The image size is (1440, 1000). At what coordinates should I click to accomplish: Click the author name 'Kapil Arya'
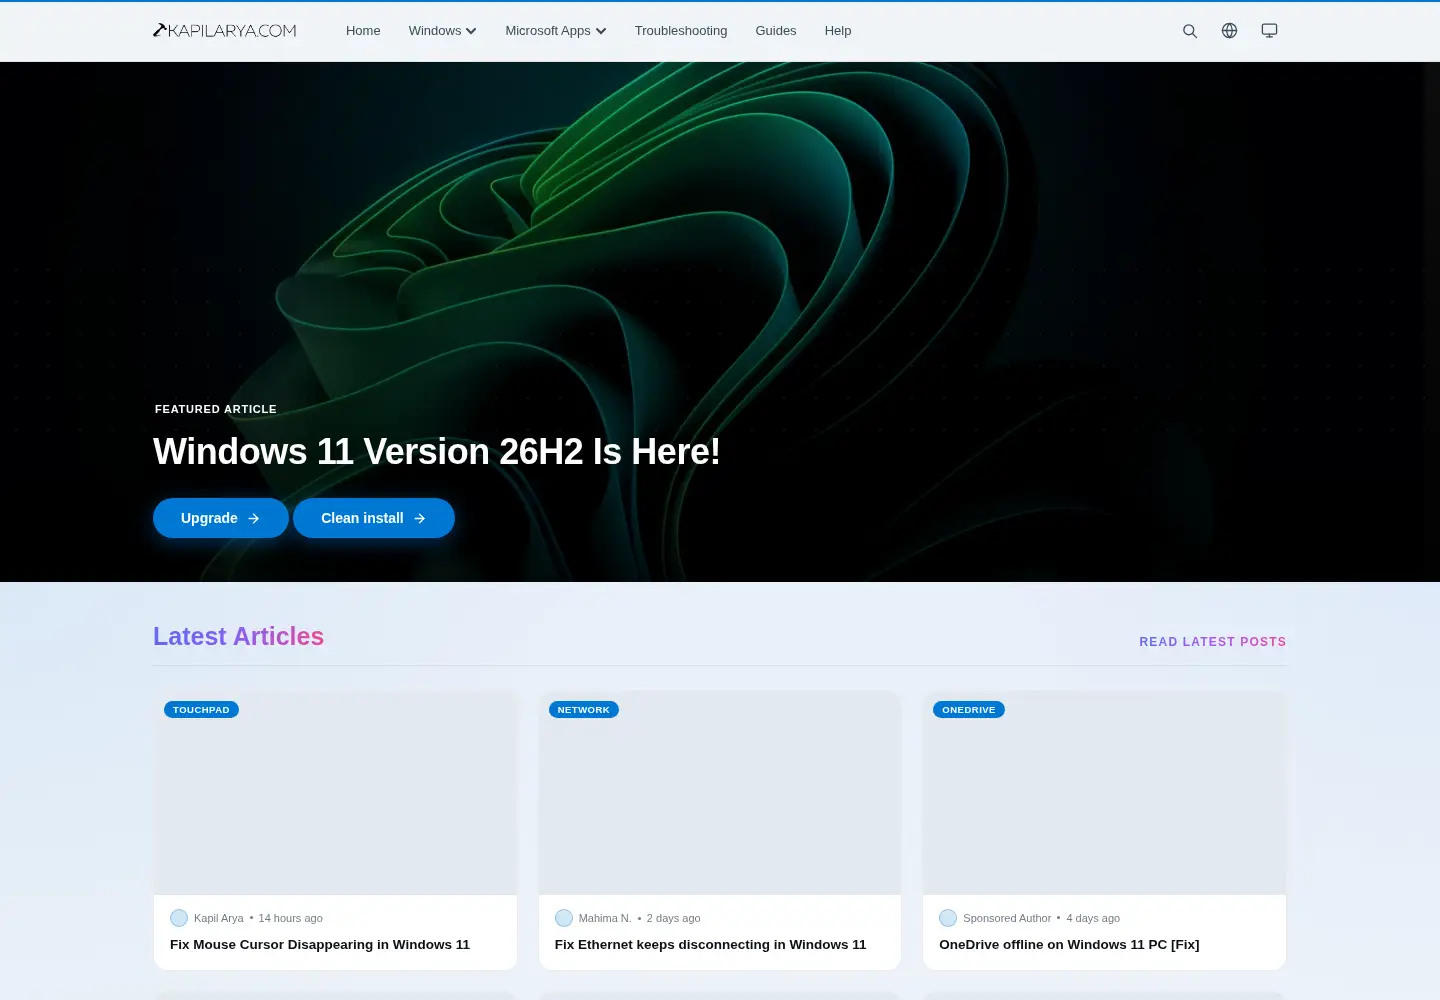click(219, 918)
